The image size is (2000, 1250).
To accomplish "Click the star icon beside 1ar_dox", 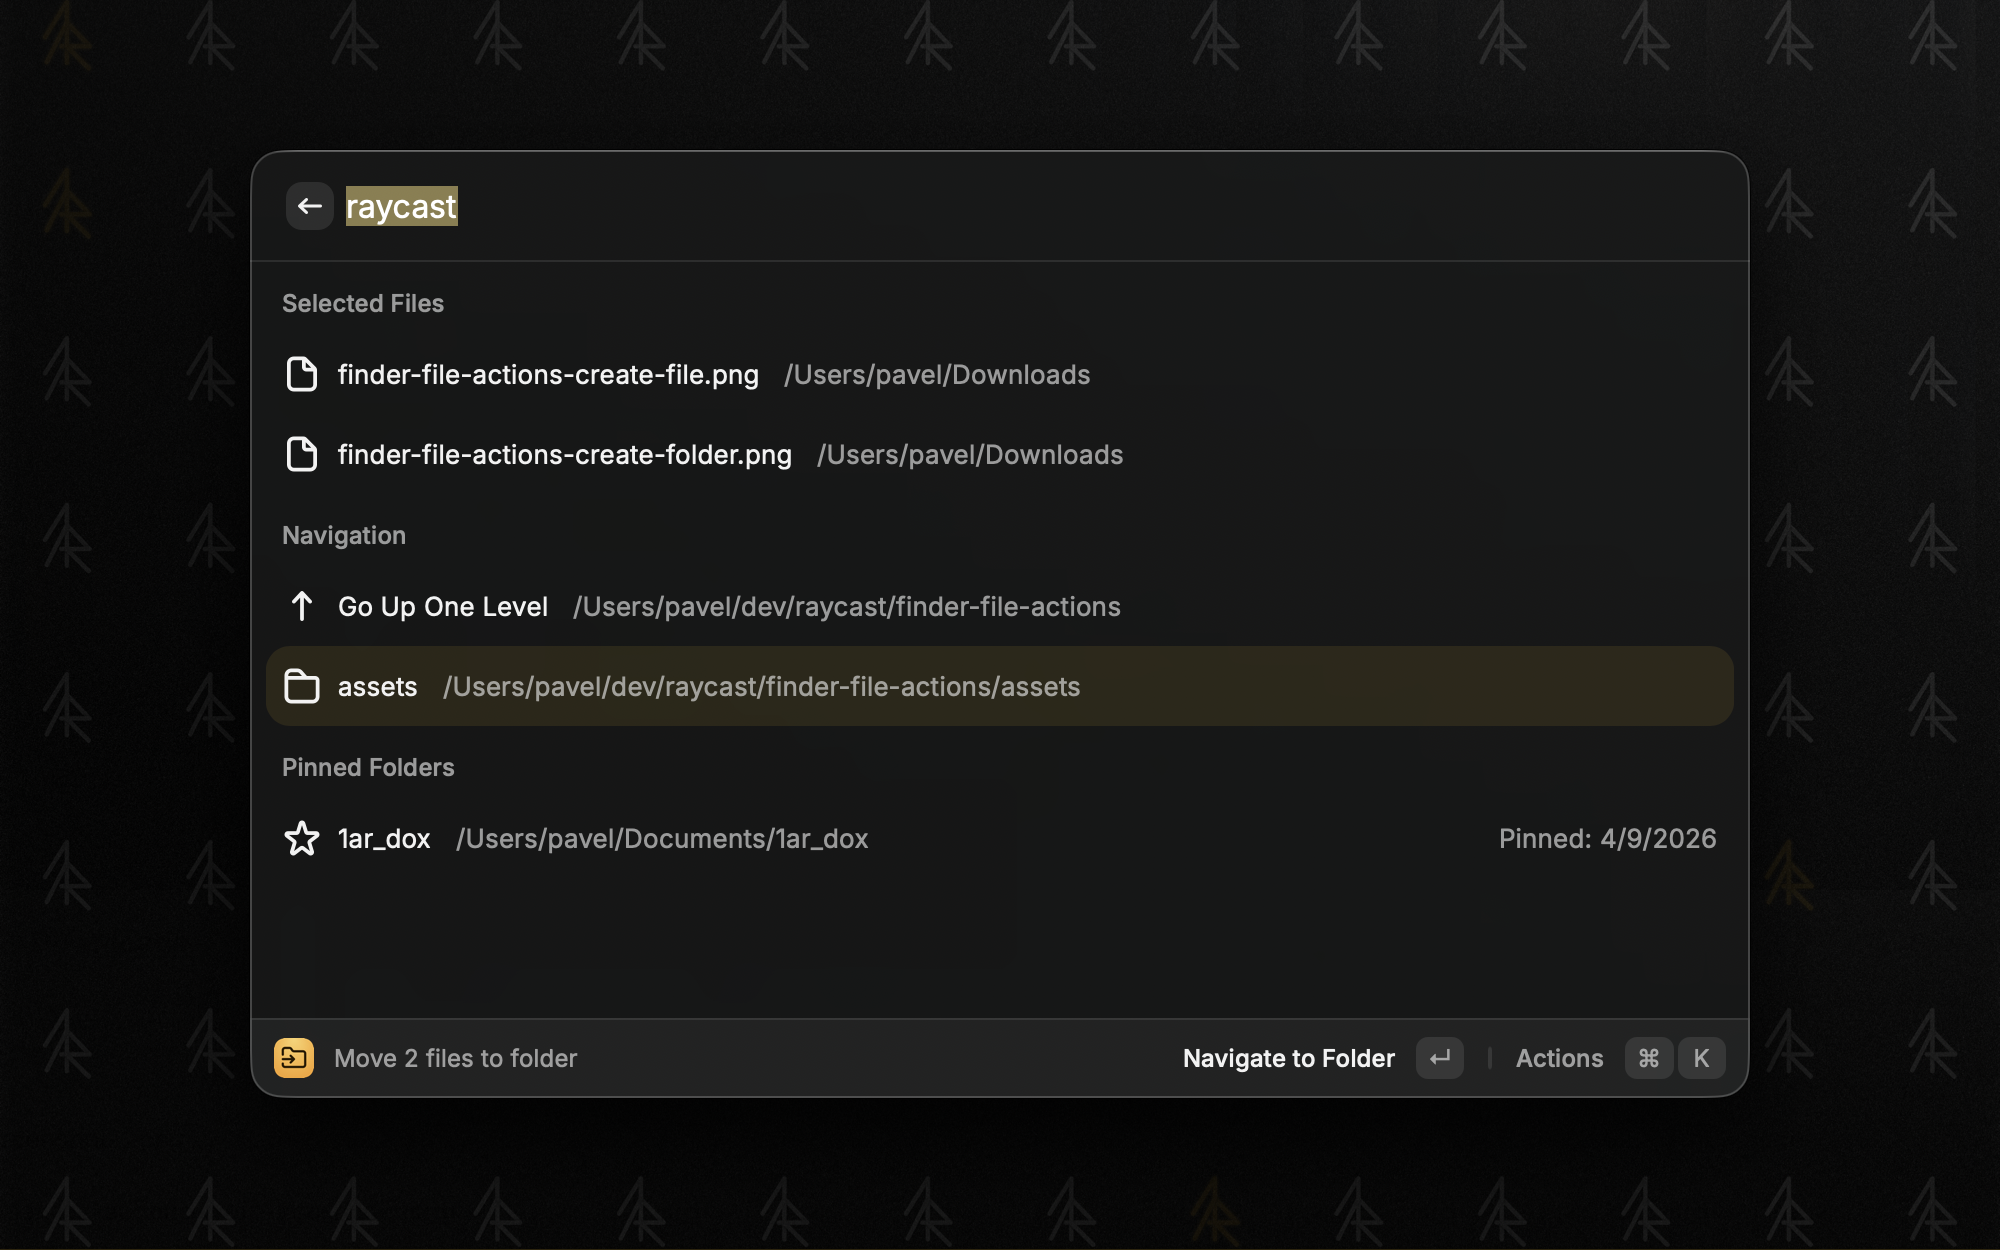I will (x=301, y=838).
